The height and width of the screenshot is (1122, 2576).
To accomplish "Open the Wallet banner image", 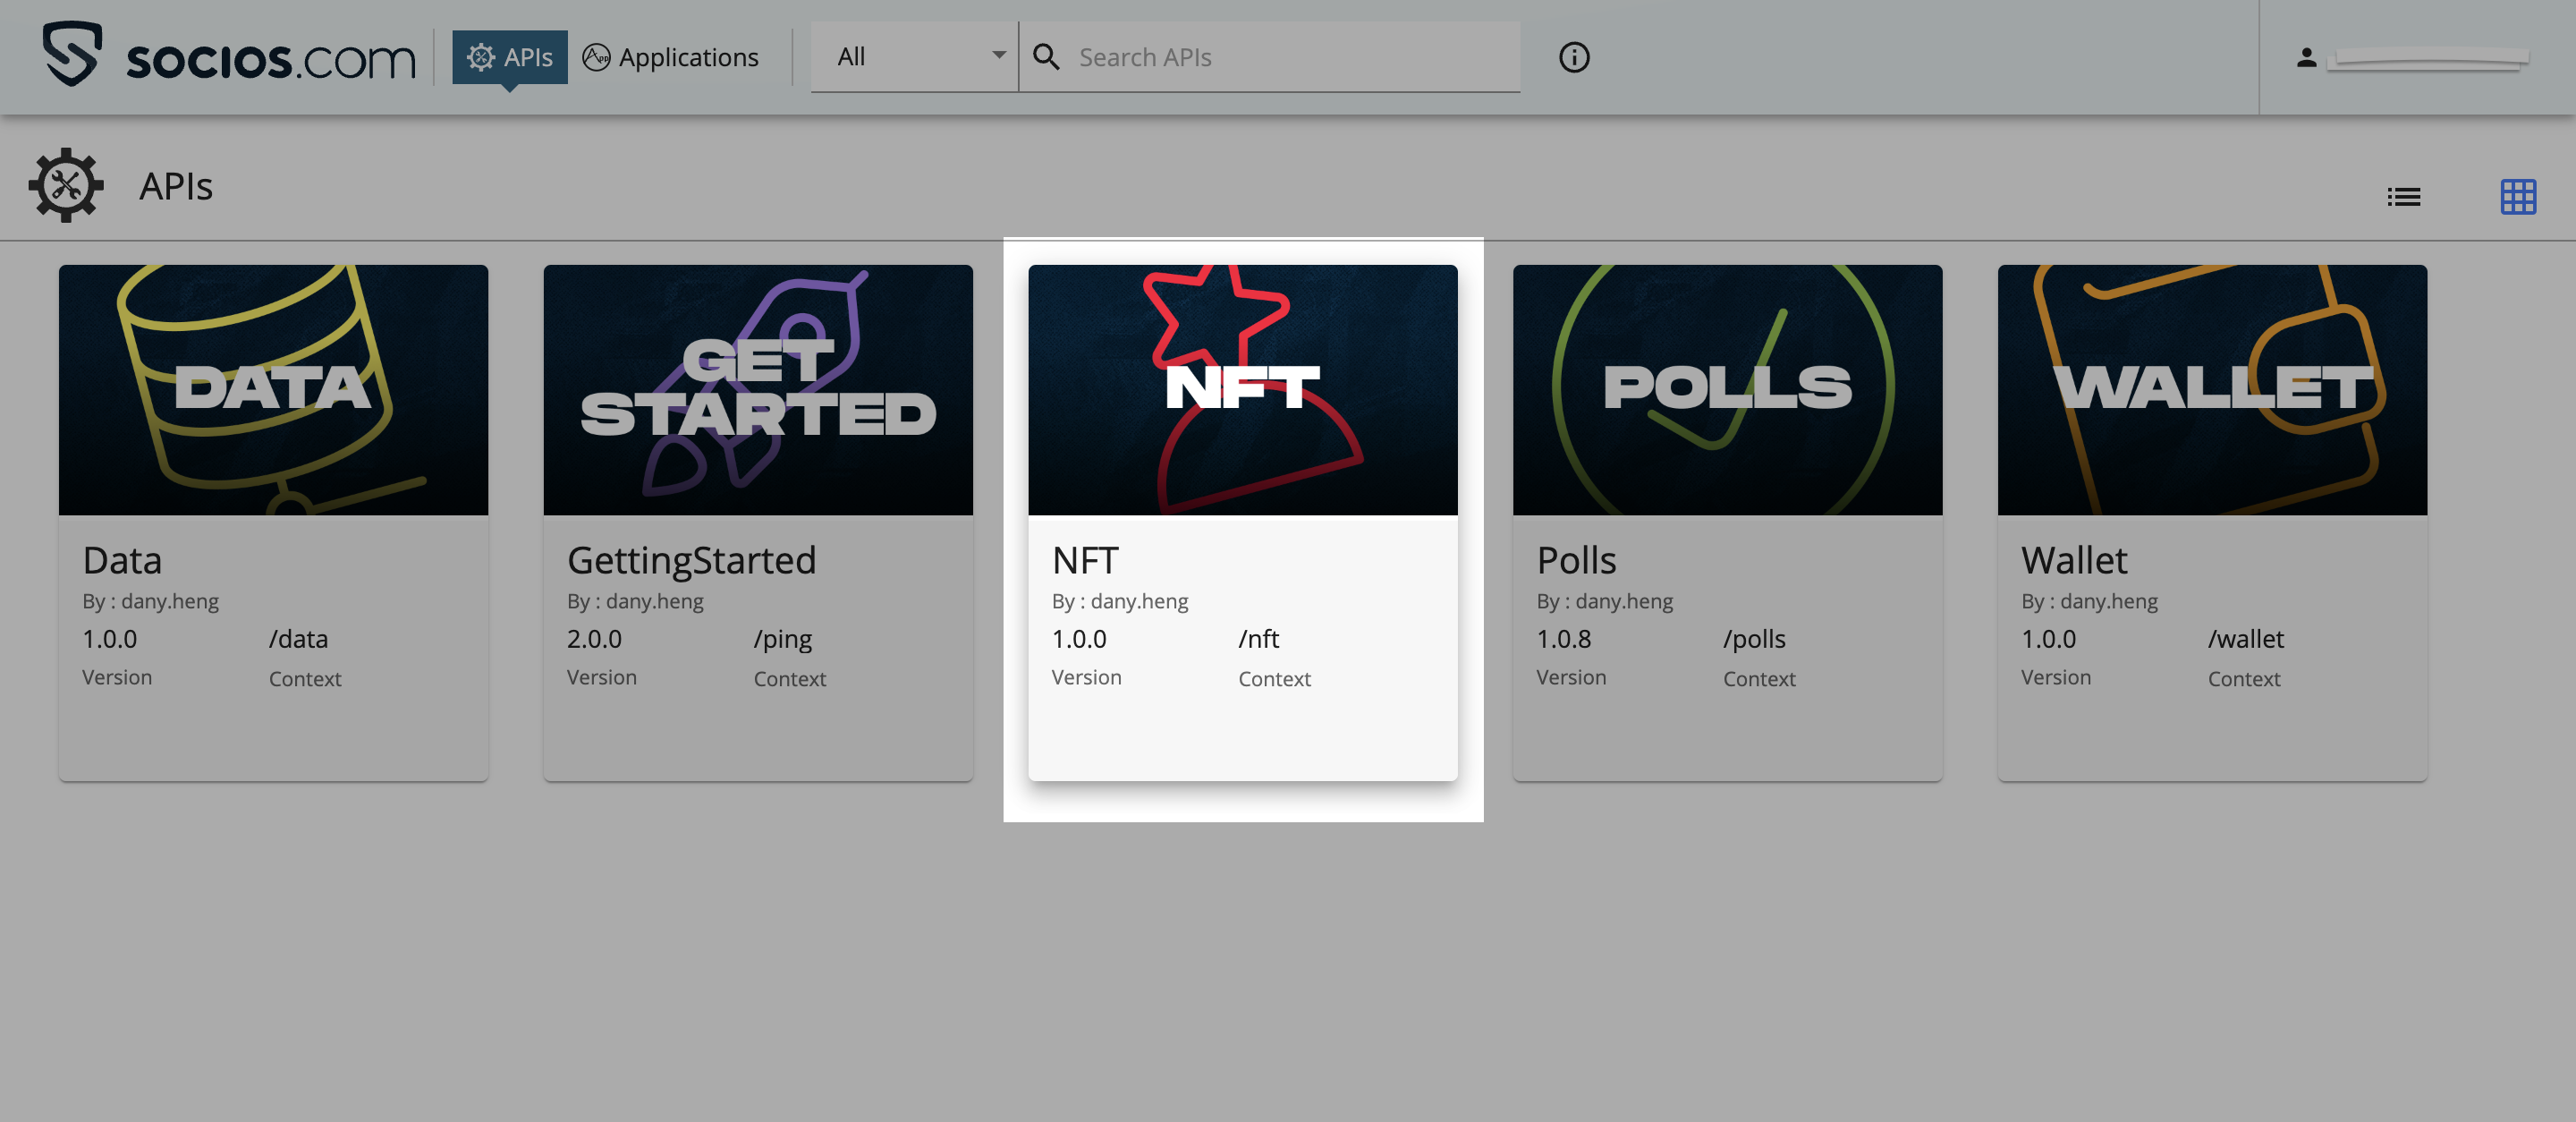I will (x=2211, y=390).
